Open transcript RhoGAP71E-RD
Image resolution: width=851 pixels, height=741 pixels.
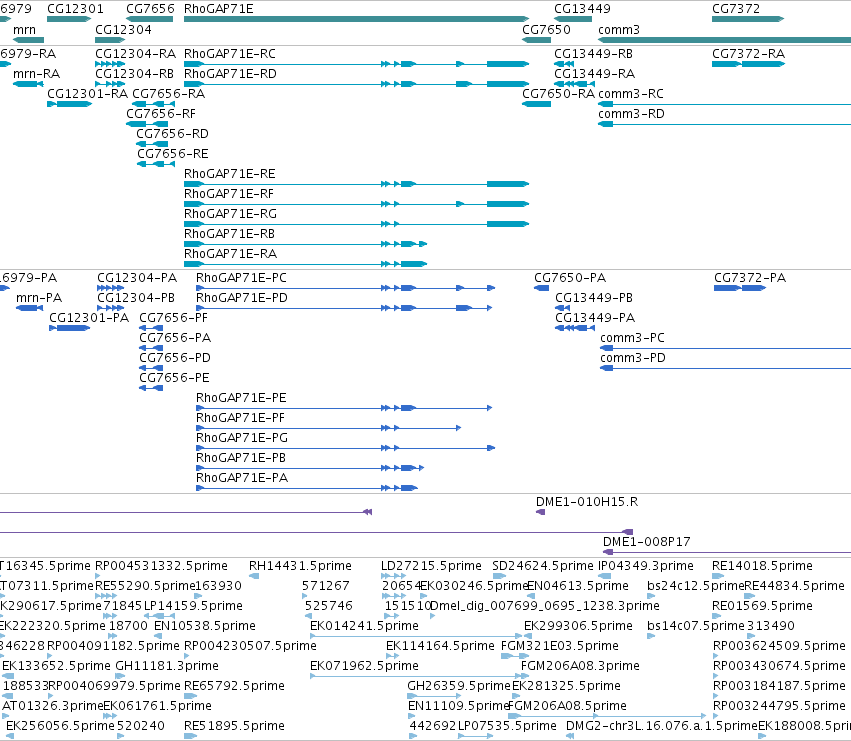tap(356, 84)
